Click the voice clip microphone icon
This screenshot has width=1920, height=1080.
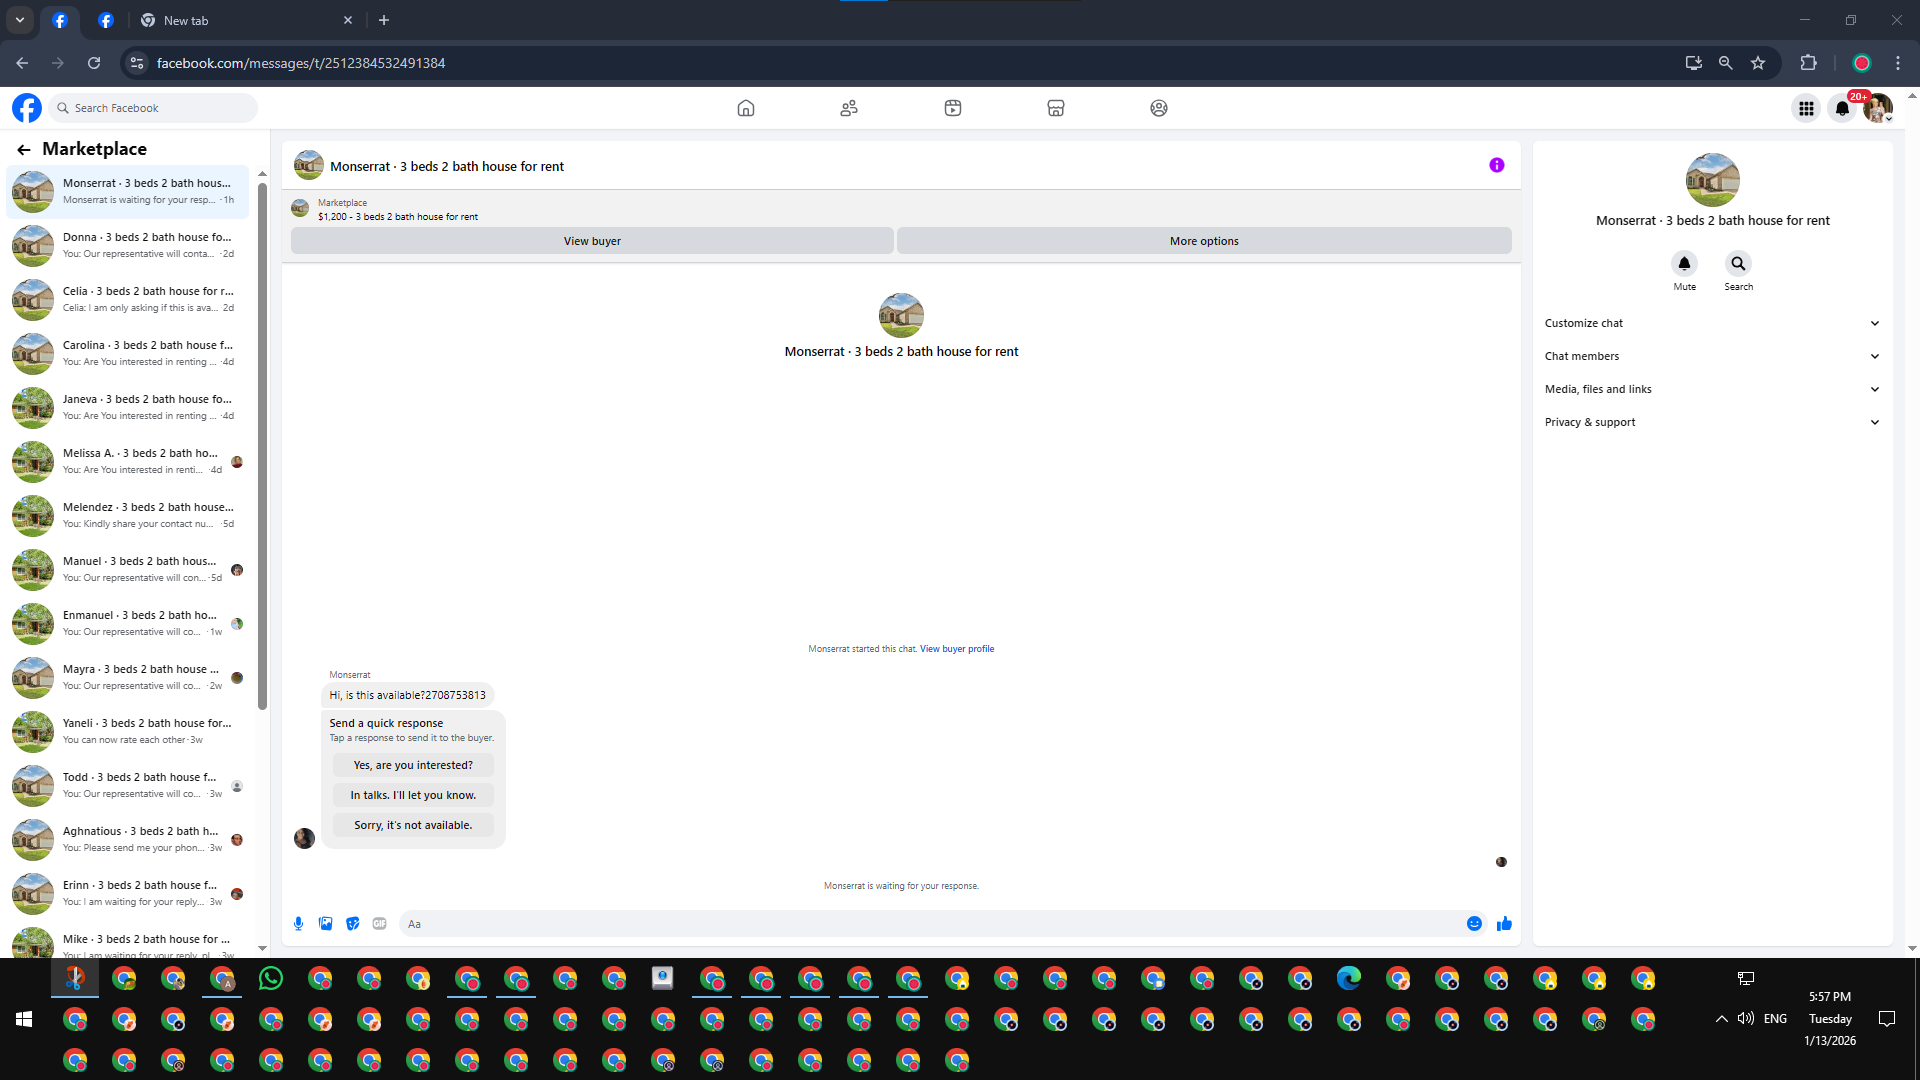(x=298, y=924)
